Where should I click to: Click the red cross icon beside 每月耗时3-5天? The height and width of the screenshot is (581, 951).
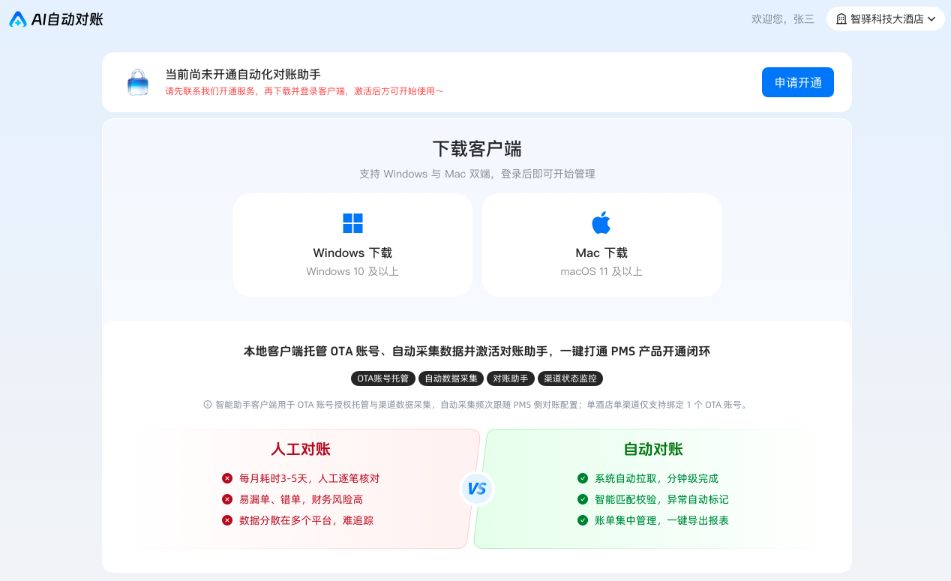coord(227,479)
